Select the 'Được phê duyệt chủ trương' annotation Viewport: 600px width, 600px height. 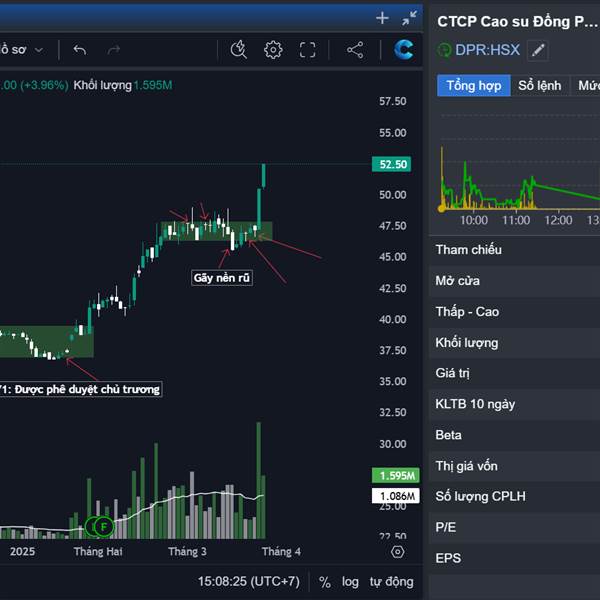80,389
